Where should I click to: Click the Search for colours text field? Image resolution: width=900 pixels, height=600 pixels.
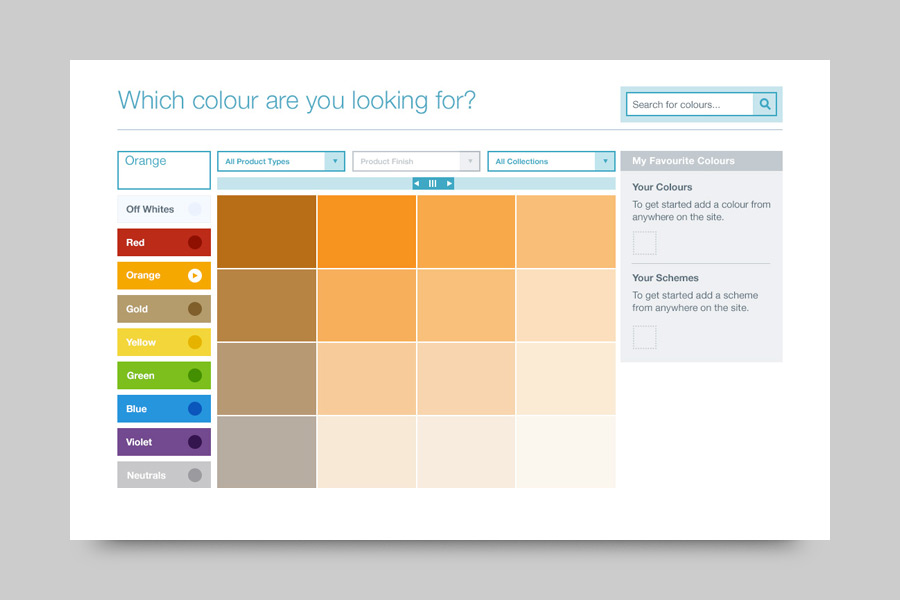point(690,104)
